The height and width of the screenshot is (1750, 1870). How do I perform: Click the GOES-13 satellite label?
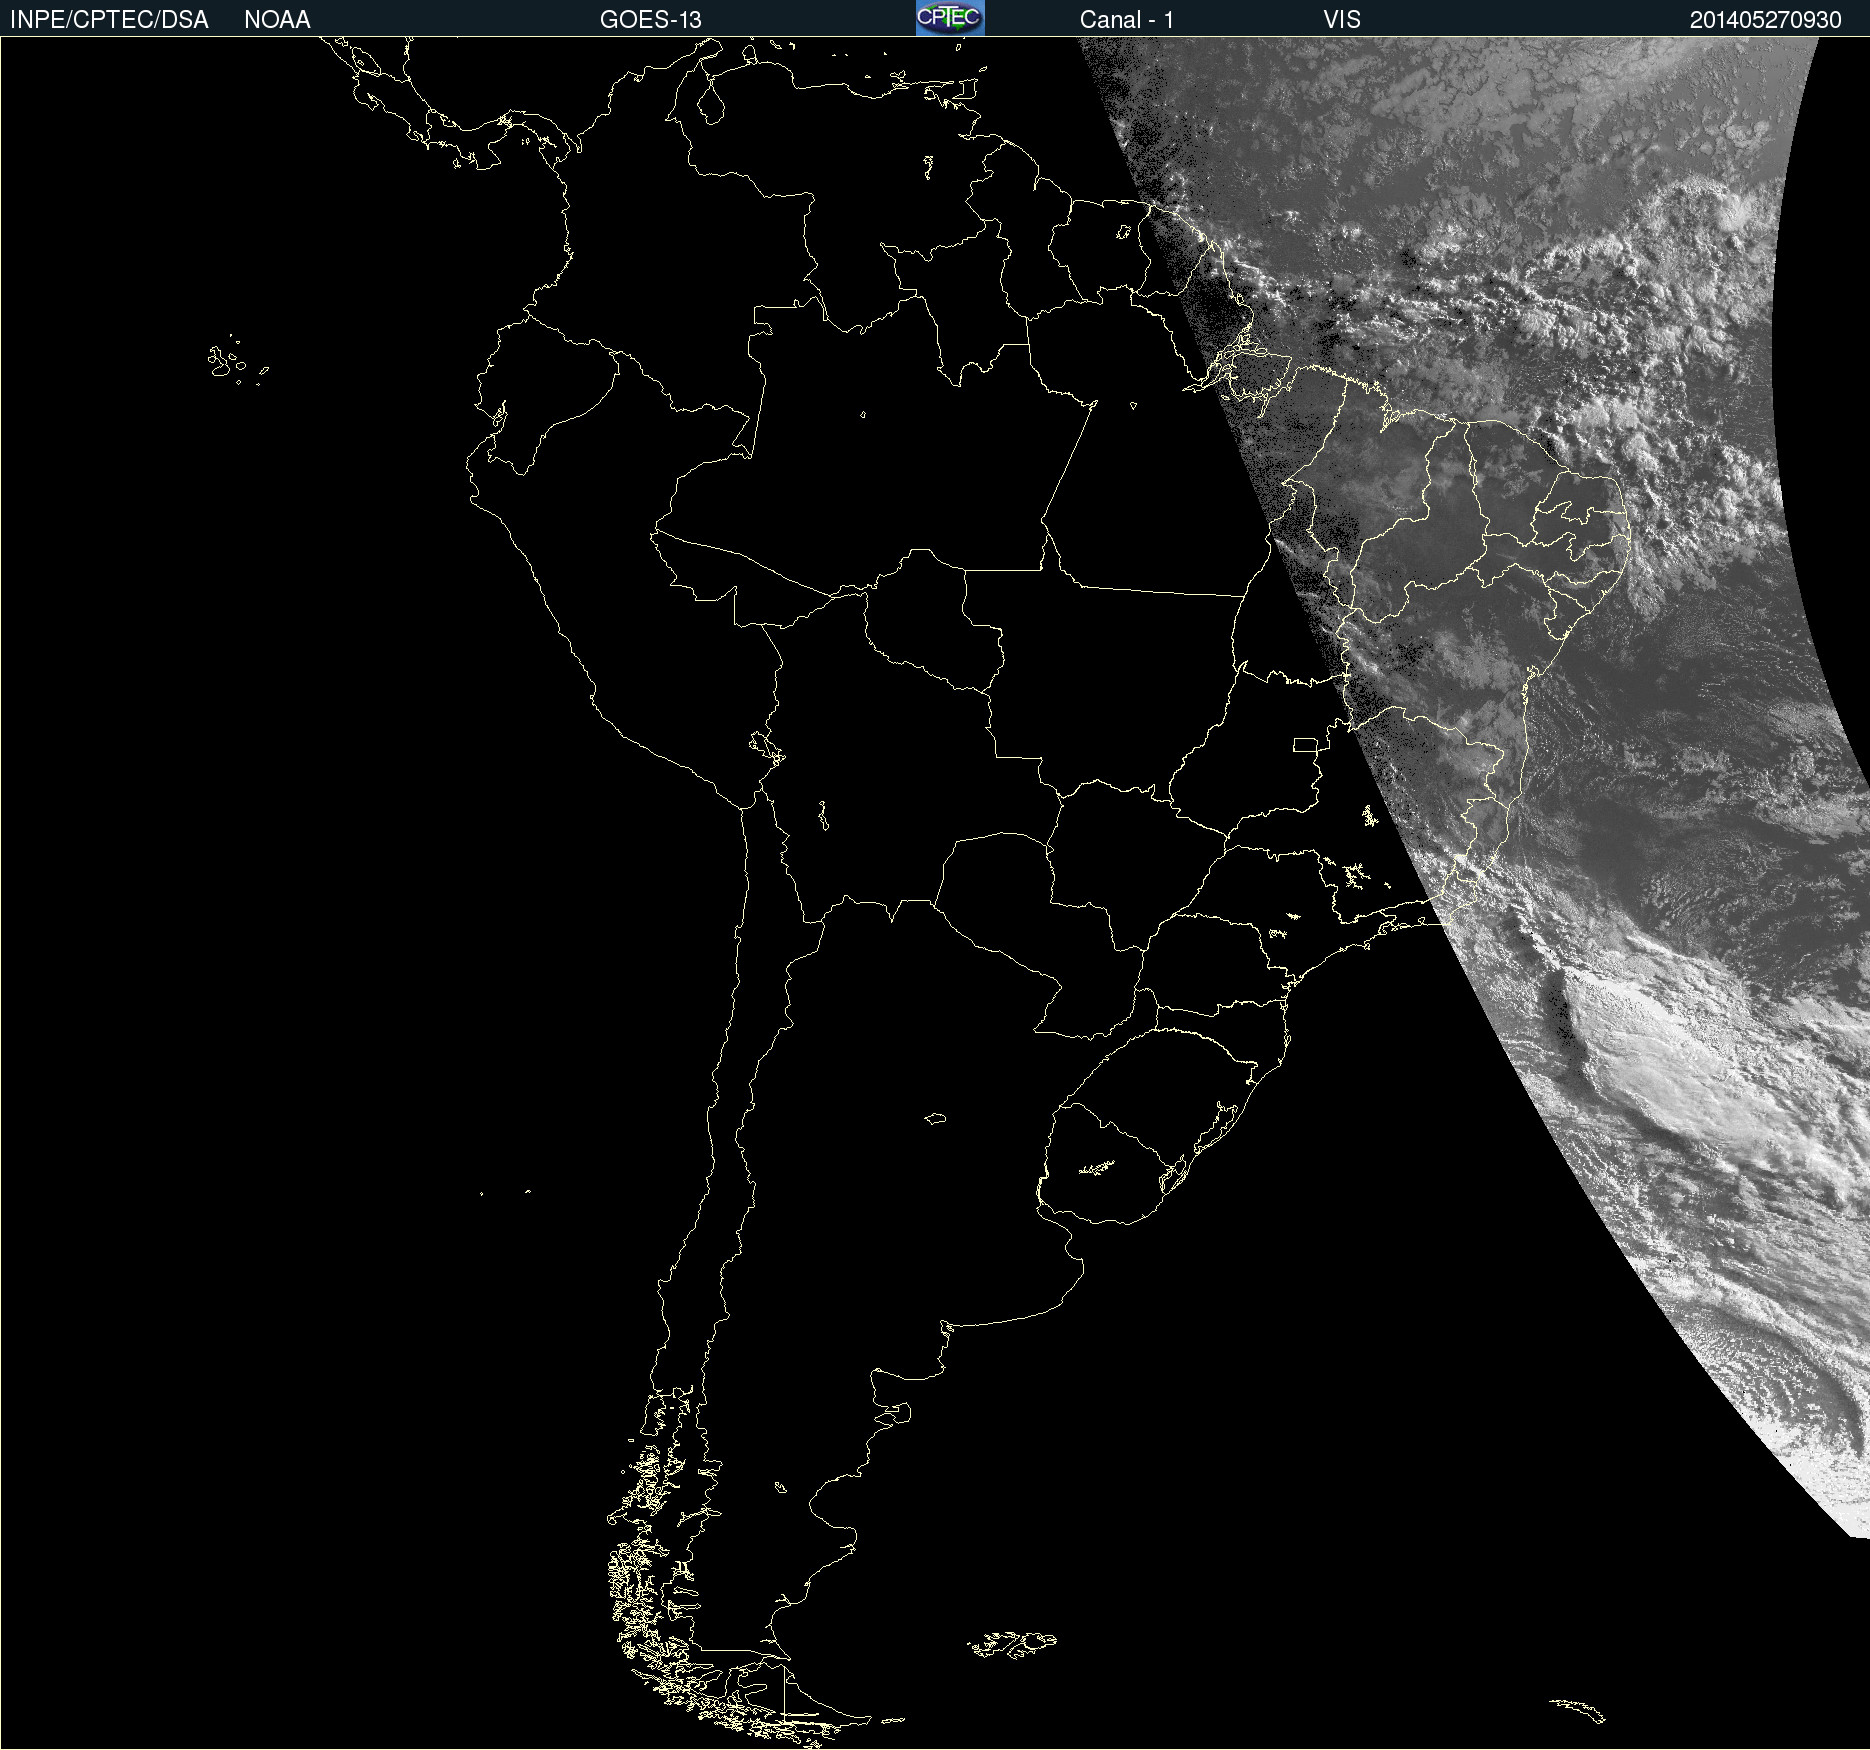pyautogui.click(x=651, y=20)
